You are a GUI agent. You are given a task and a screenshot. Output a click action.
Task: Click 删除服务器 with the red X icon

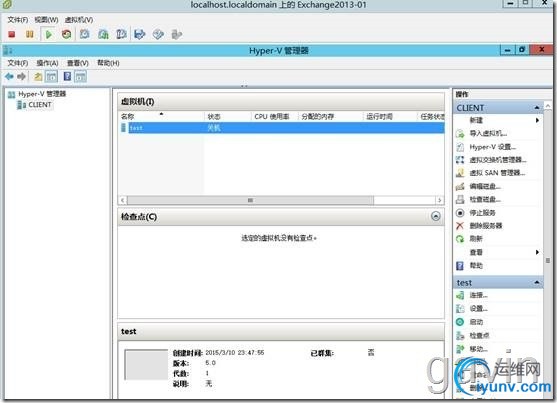[x=486, y=226]
